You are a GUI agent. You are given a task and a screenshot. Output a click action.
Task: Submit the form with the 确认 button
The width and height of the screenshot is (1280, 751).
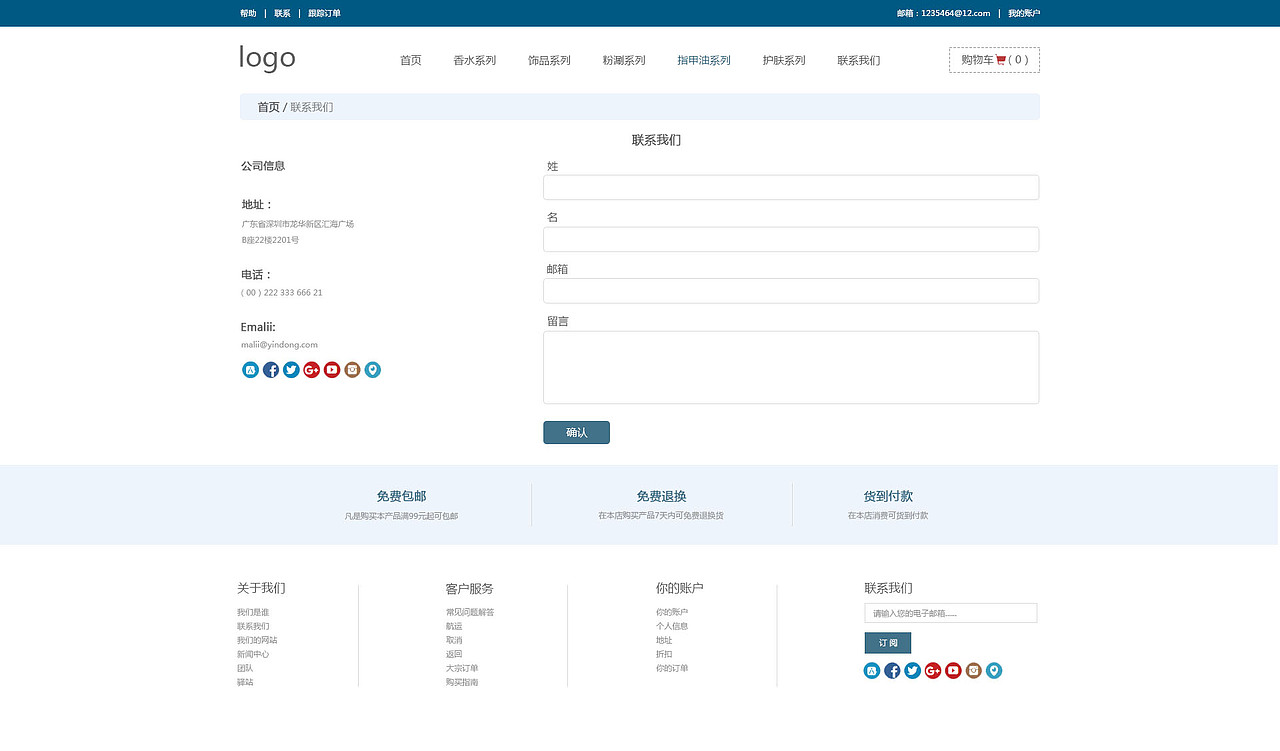576,432
